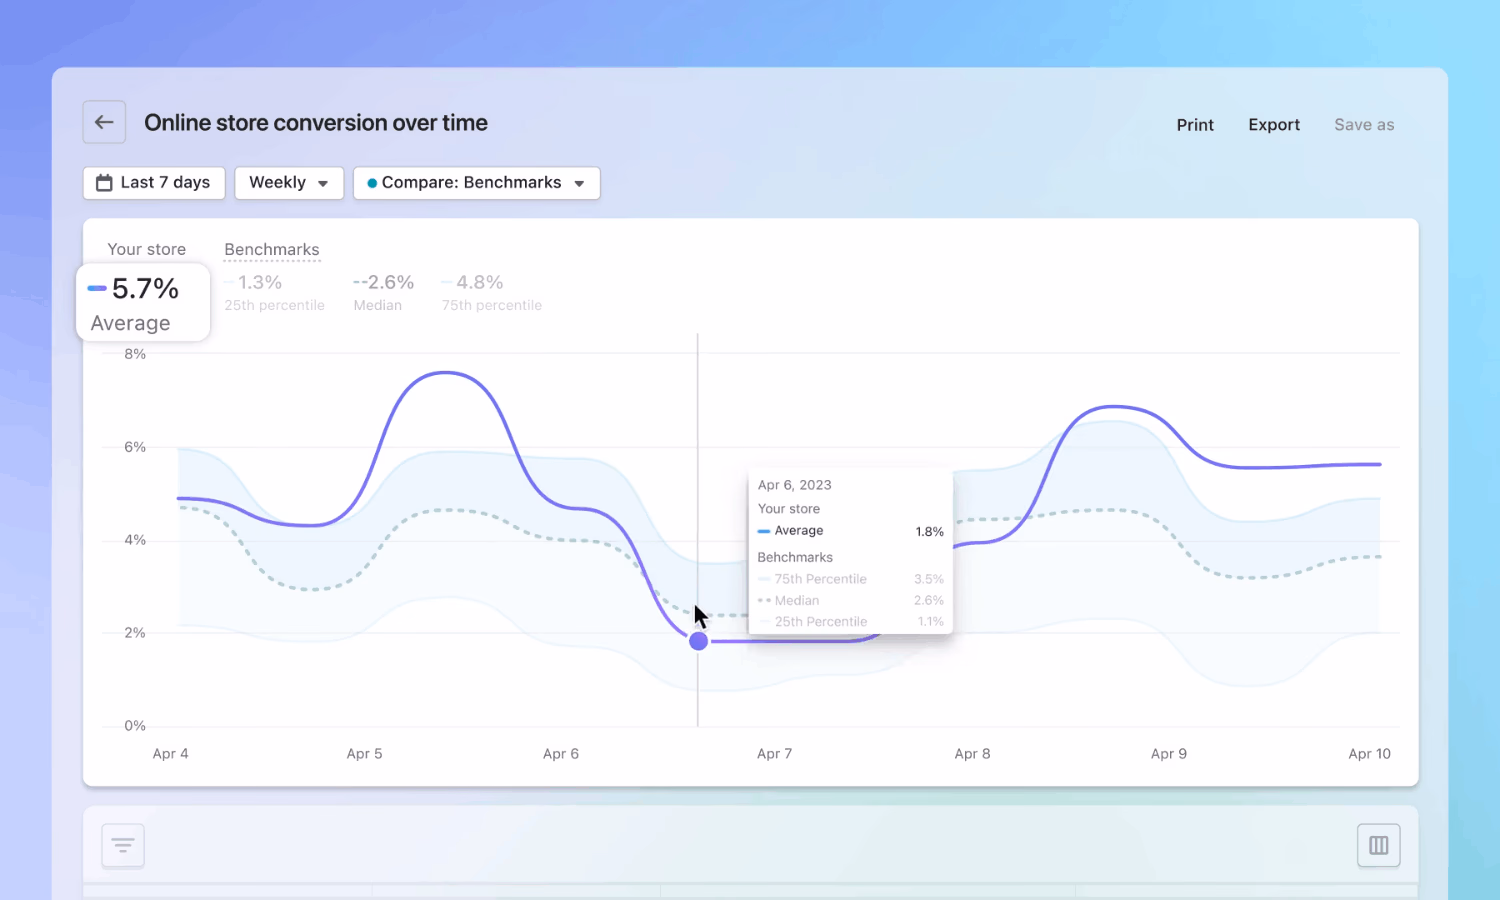The image size is (1500, 900).
Task: Click the Save as button
Action: click(1364, 125)
